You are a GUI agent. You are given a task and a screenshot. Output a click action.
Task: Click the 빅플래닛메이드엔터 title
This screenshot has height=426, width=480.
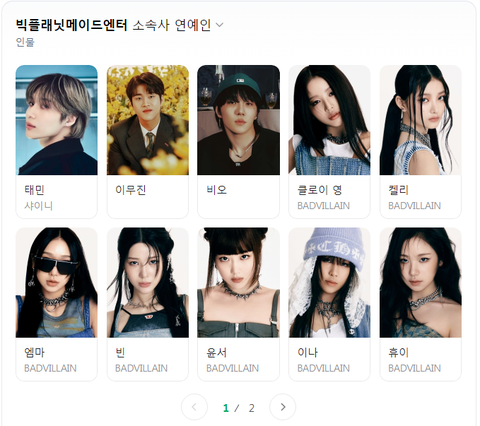coord(71,25)
